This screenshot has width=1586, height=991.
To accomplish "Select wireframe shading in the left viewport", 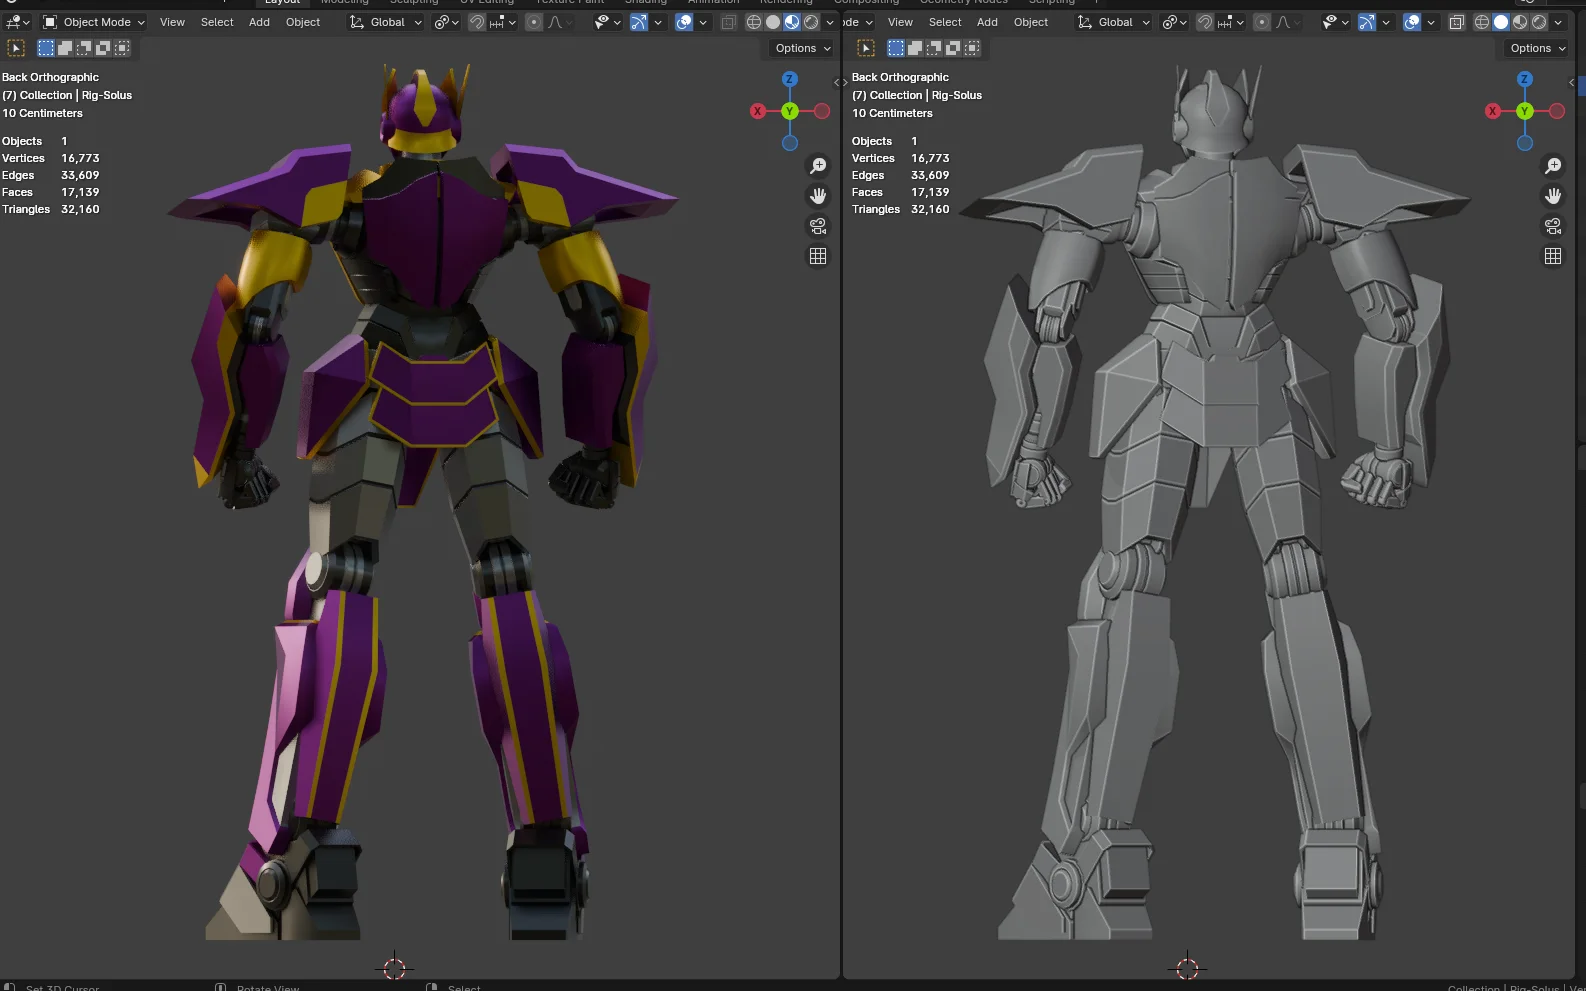I will click(754, 22).
